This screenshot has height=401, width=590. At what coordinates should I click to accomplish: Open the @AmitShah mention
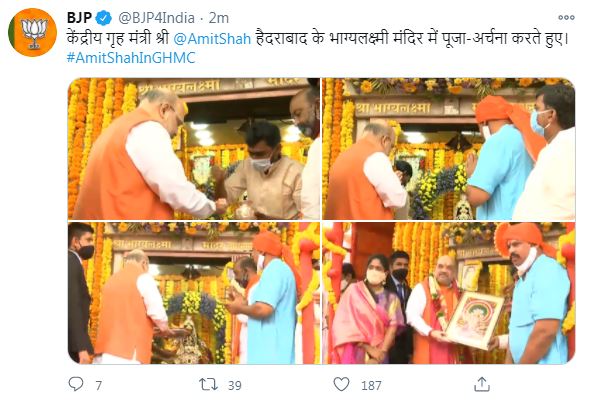212,39
